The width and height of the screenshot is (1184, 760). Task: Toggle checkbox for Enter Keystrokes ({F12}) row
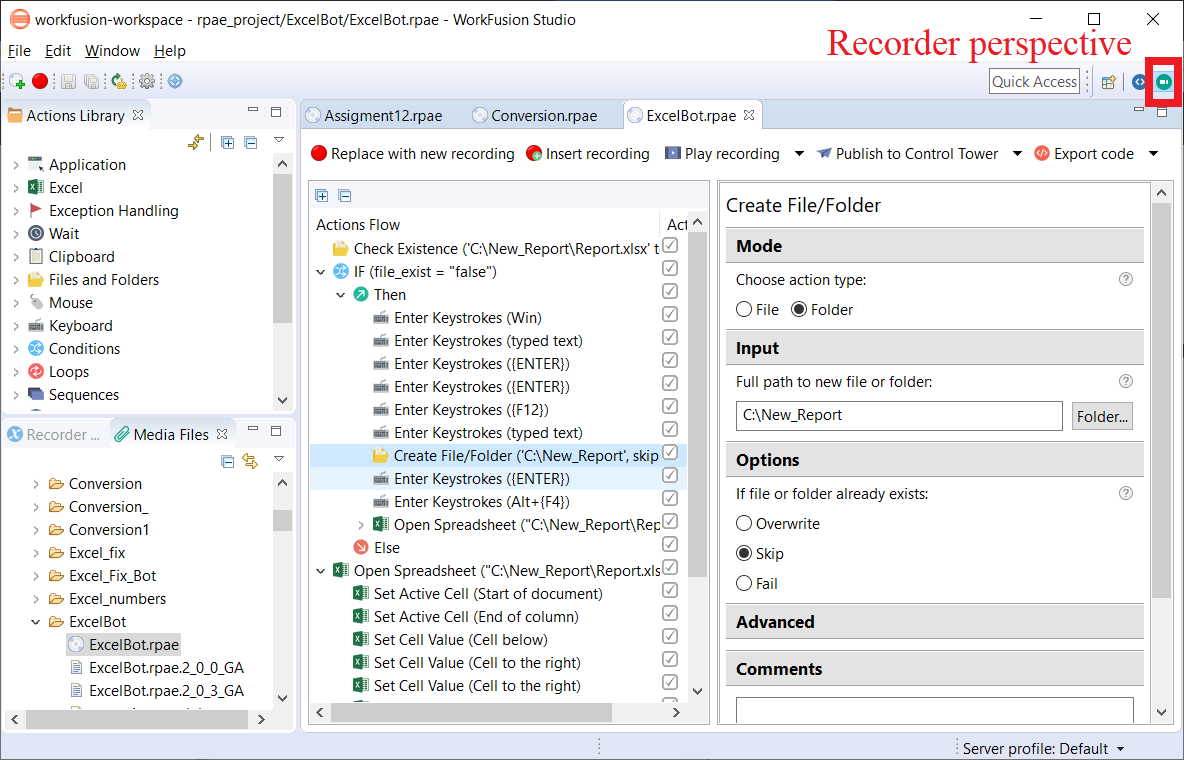point(670,406)
